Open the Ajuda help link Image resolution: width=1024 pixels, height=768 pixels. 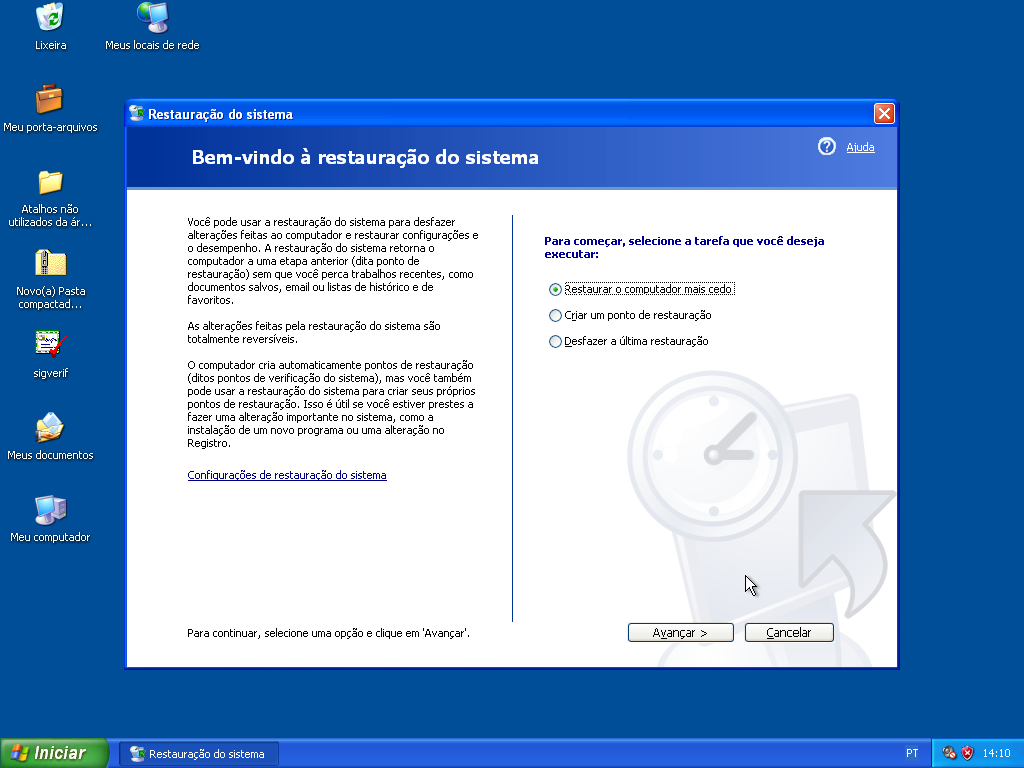pyautogui.click(x=860, y=147)
